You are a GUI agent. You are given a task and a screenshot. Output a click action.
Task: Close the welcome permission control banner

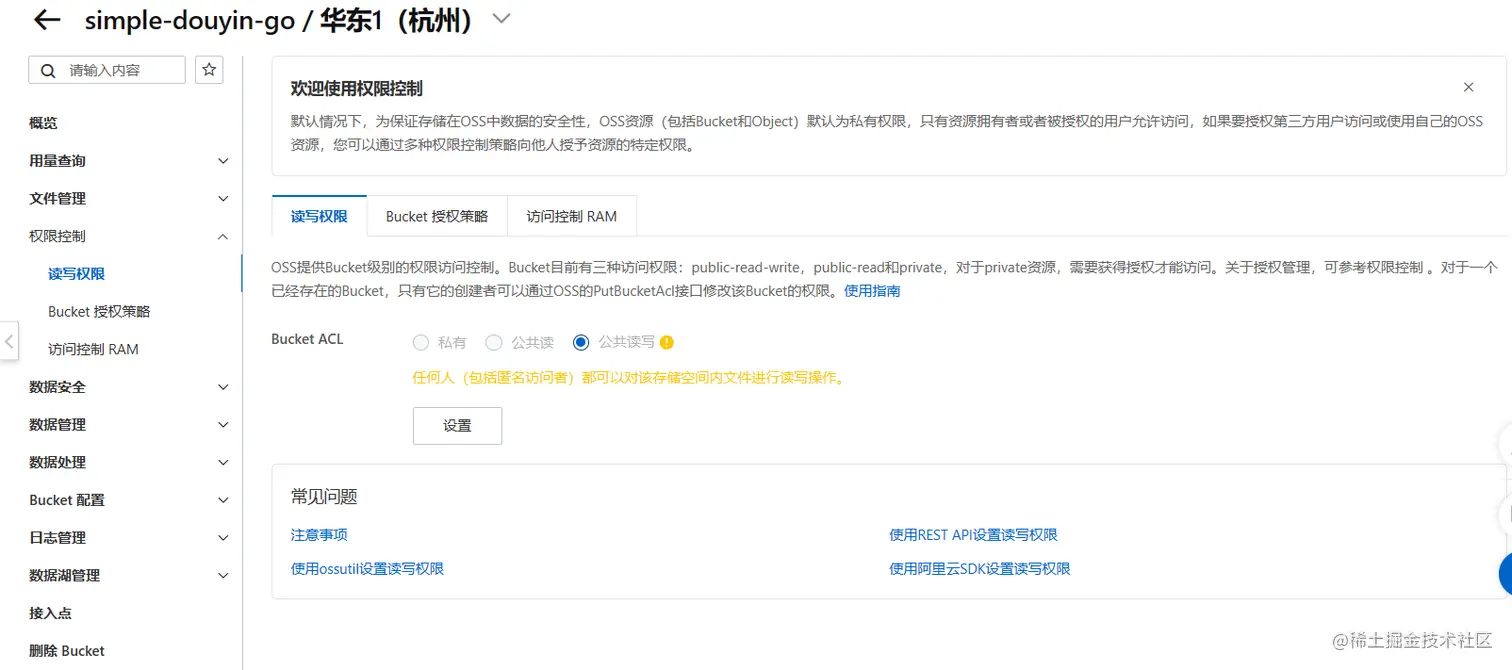[1468, 88]
